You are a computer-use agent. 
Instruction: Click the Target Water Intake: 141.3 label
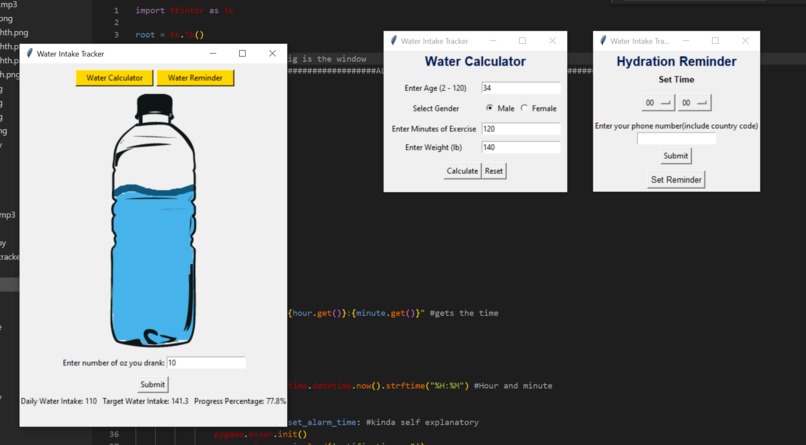pyautogui.click(x=145, y=401)
